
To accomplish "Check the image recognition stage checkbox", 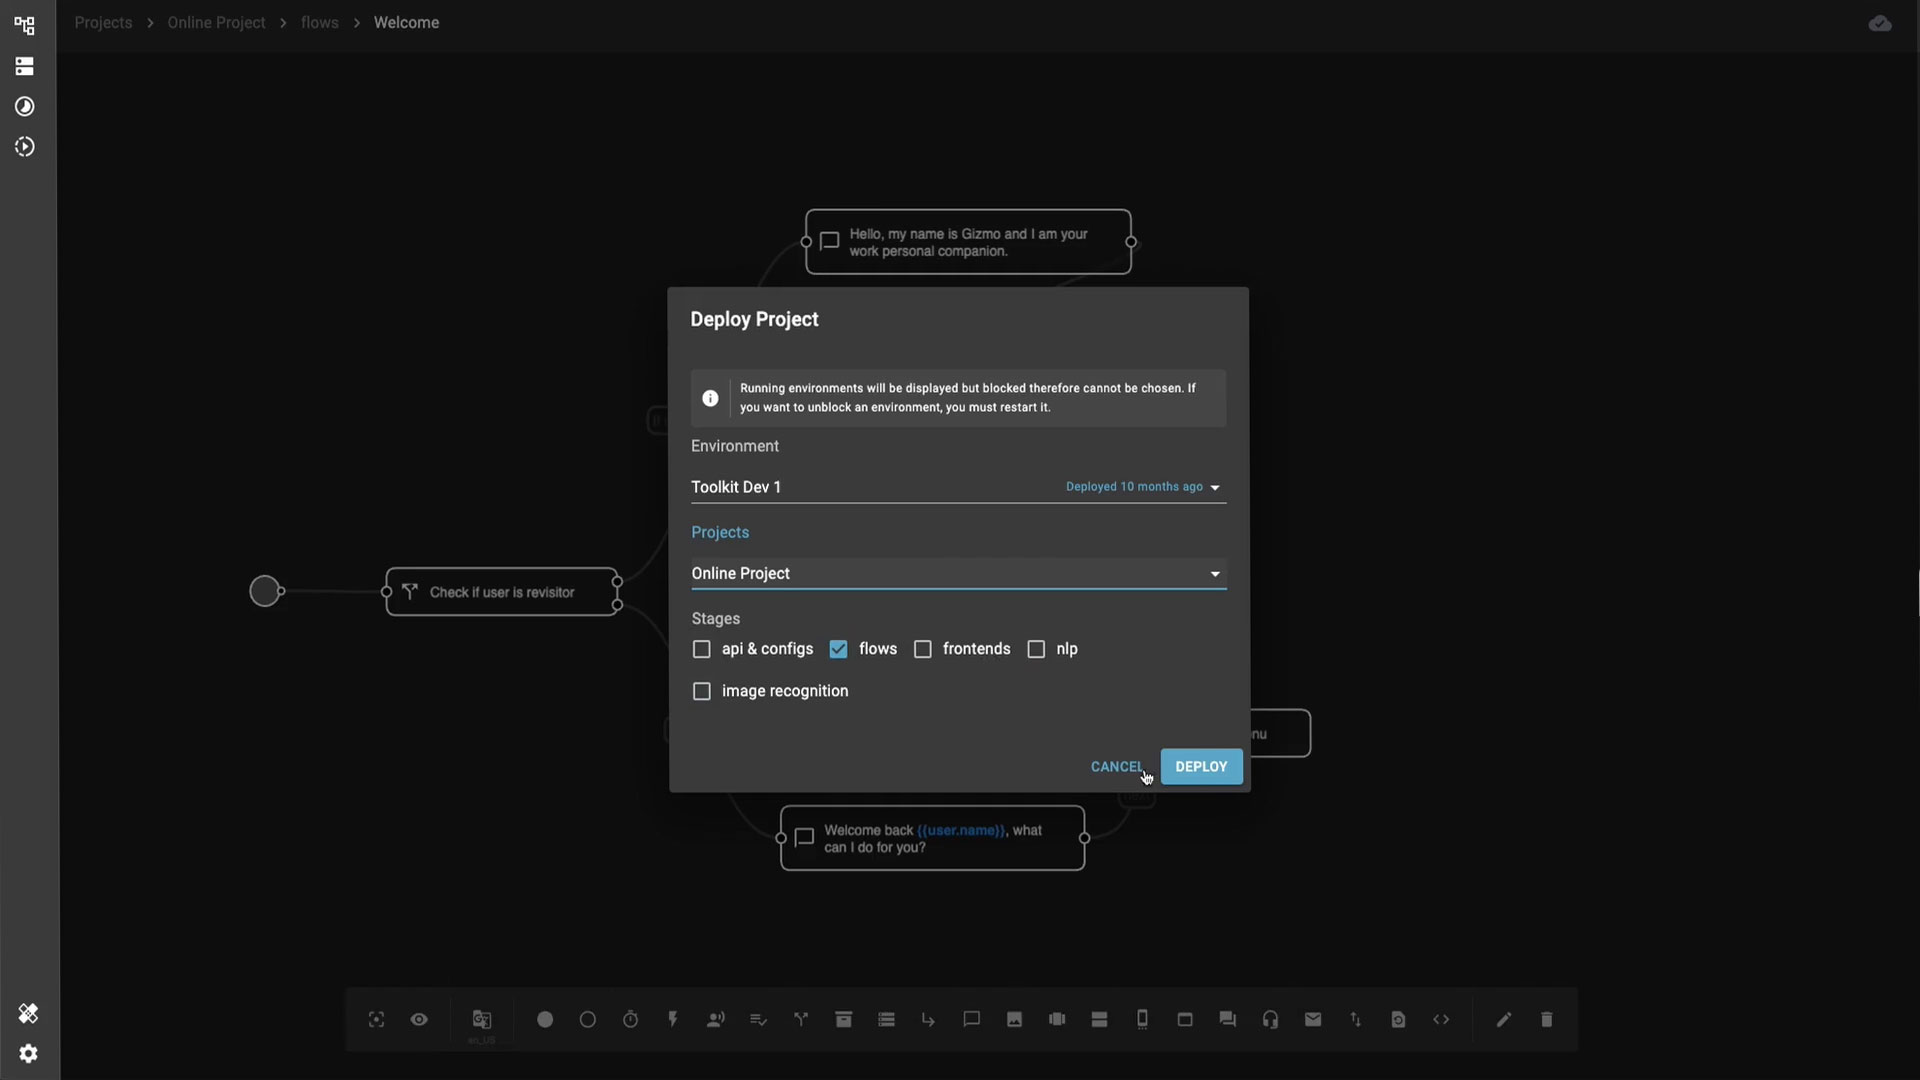I will 702,691.
